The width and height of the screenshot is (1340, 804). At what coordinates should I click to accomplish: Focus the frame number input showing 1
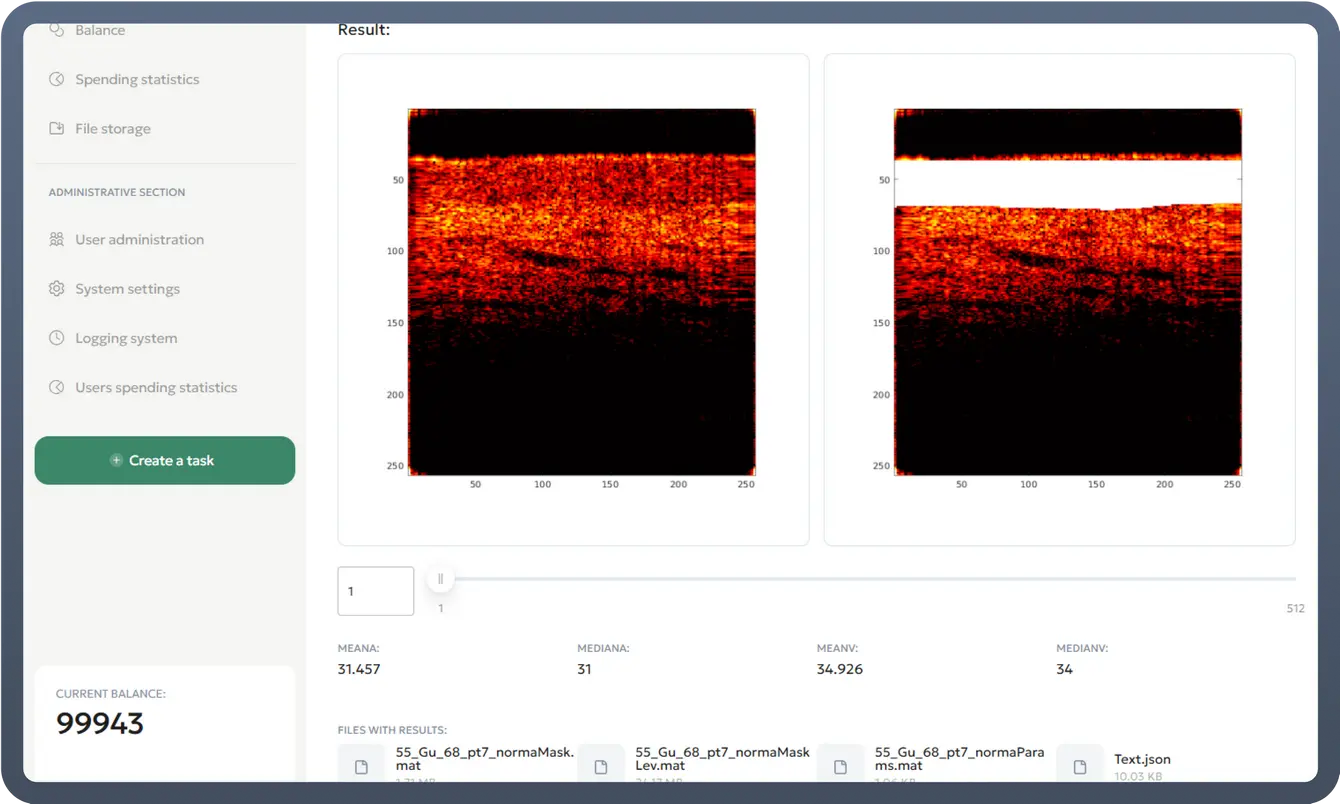pyautogui.click(x=376, y=591)
